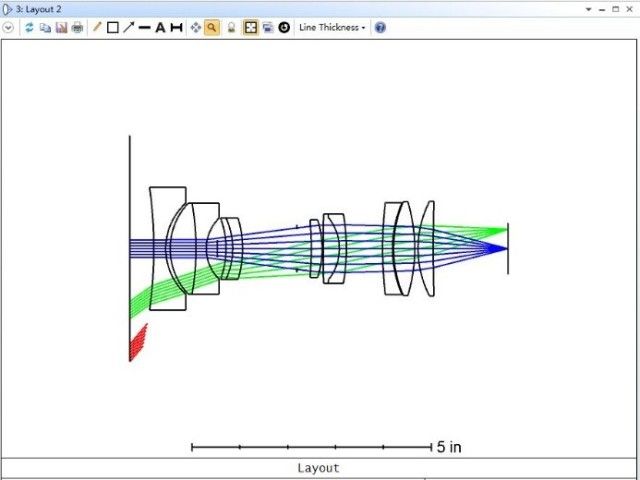
Task: Click the 'Layout' caption text
Action: tap(318, 468)
